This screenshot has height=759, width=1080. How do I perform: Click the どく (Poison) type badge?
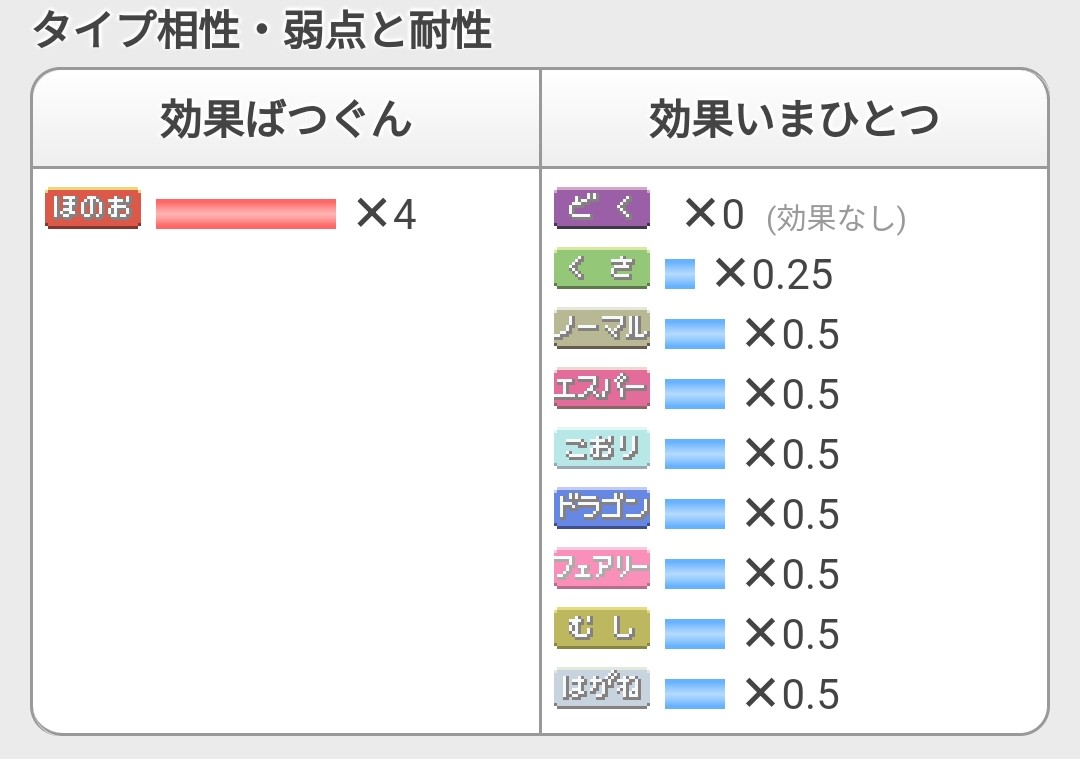(602, 207)
